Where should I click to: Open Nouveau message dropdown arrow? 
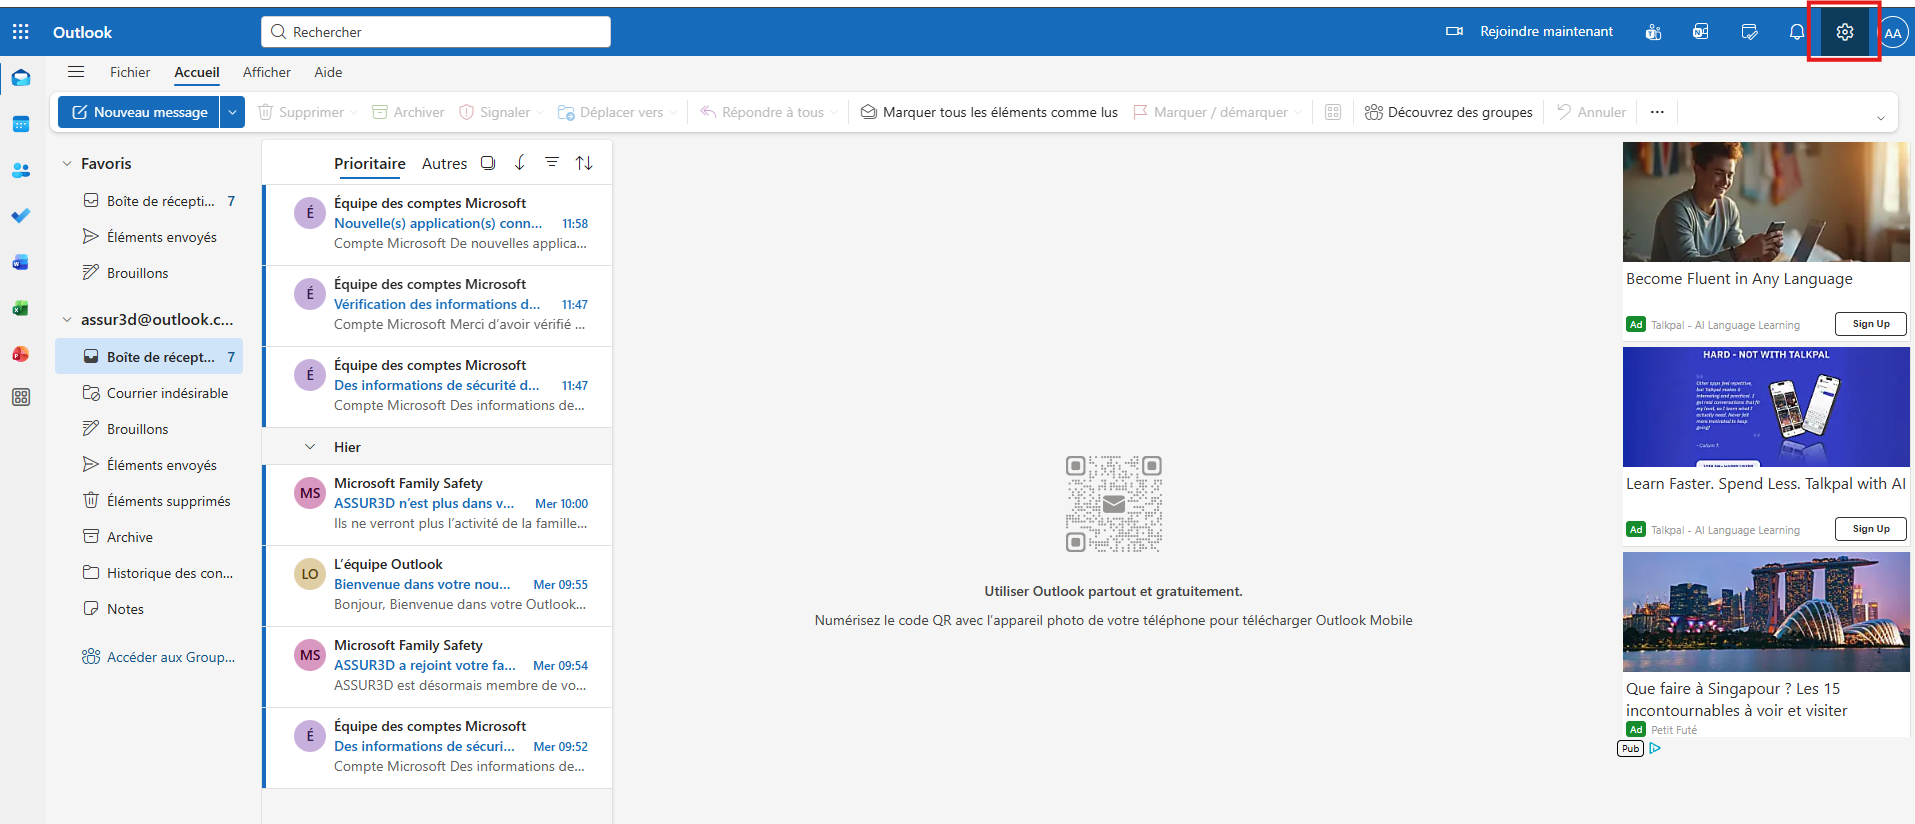[232, 112]
